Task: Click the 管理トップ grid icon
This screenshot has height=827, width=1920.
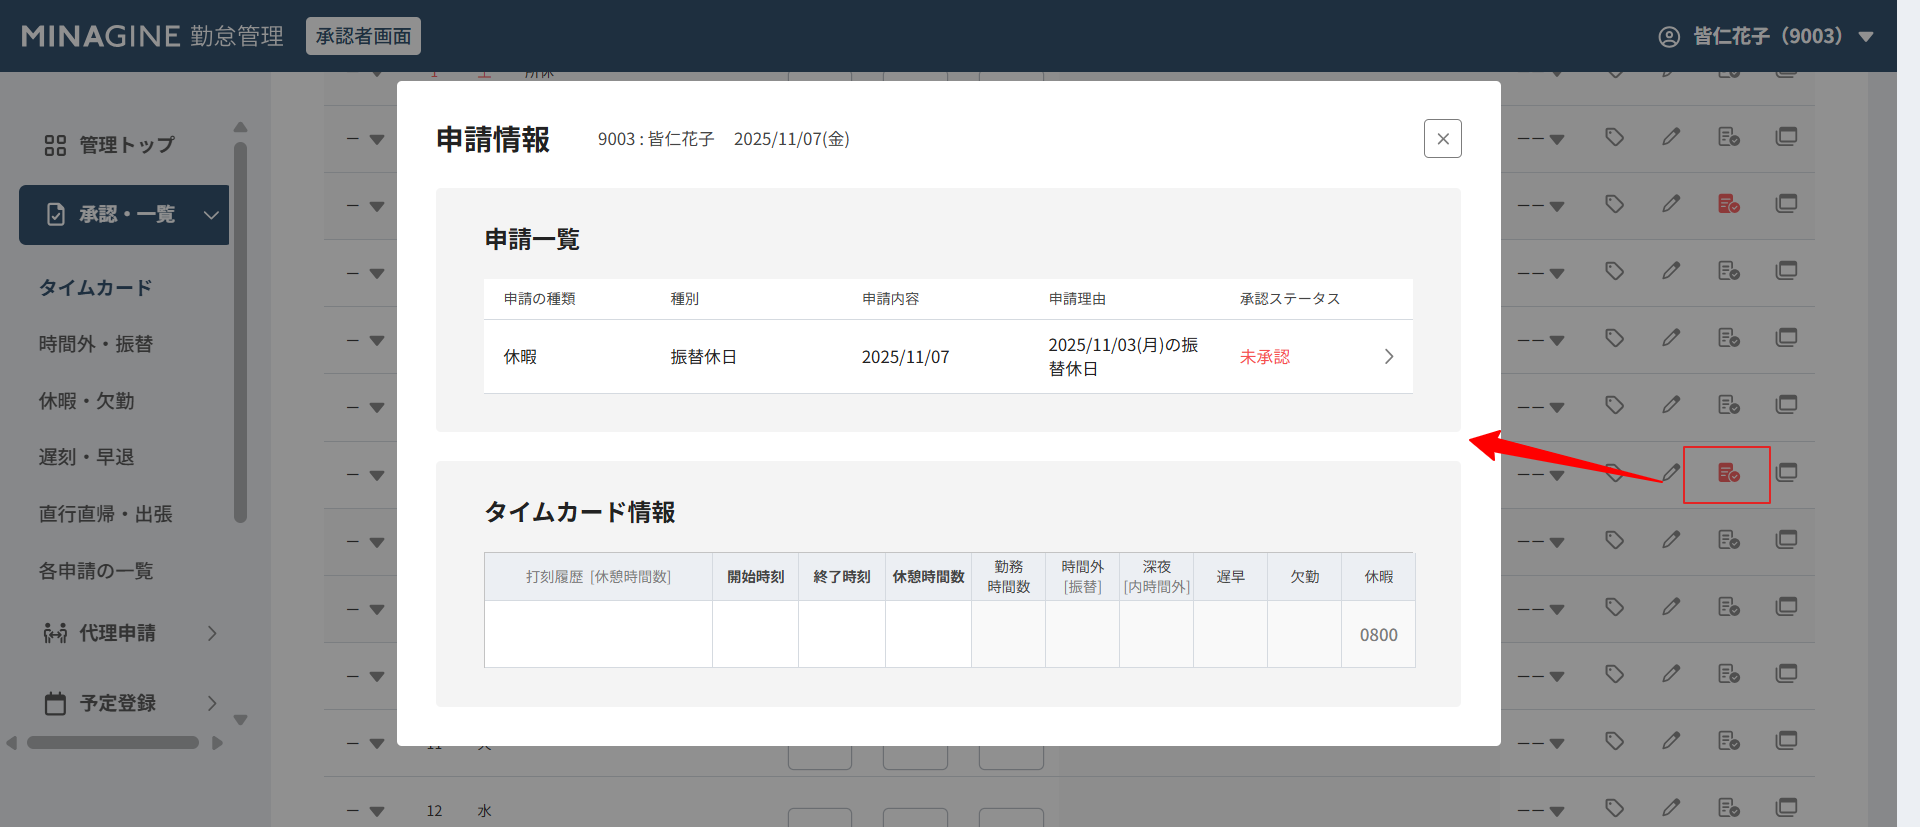Action: [x=55, y=146]
